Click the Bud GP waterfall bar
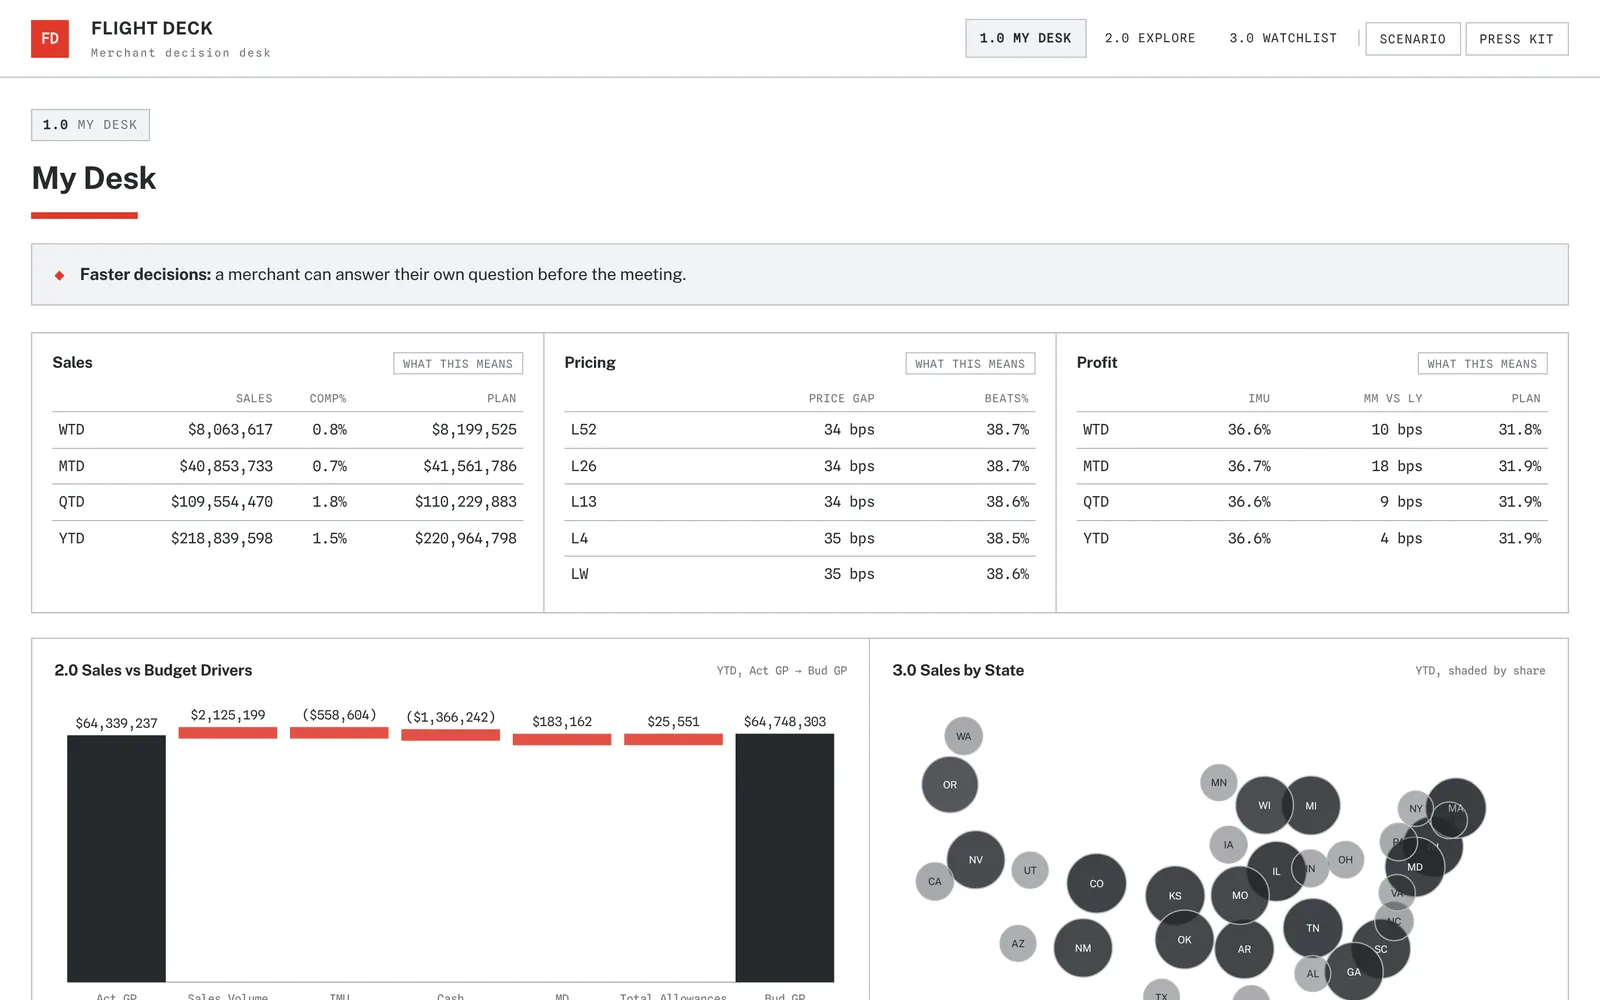This screenshot has width=1600, height=1000. (785, 858)
